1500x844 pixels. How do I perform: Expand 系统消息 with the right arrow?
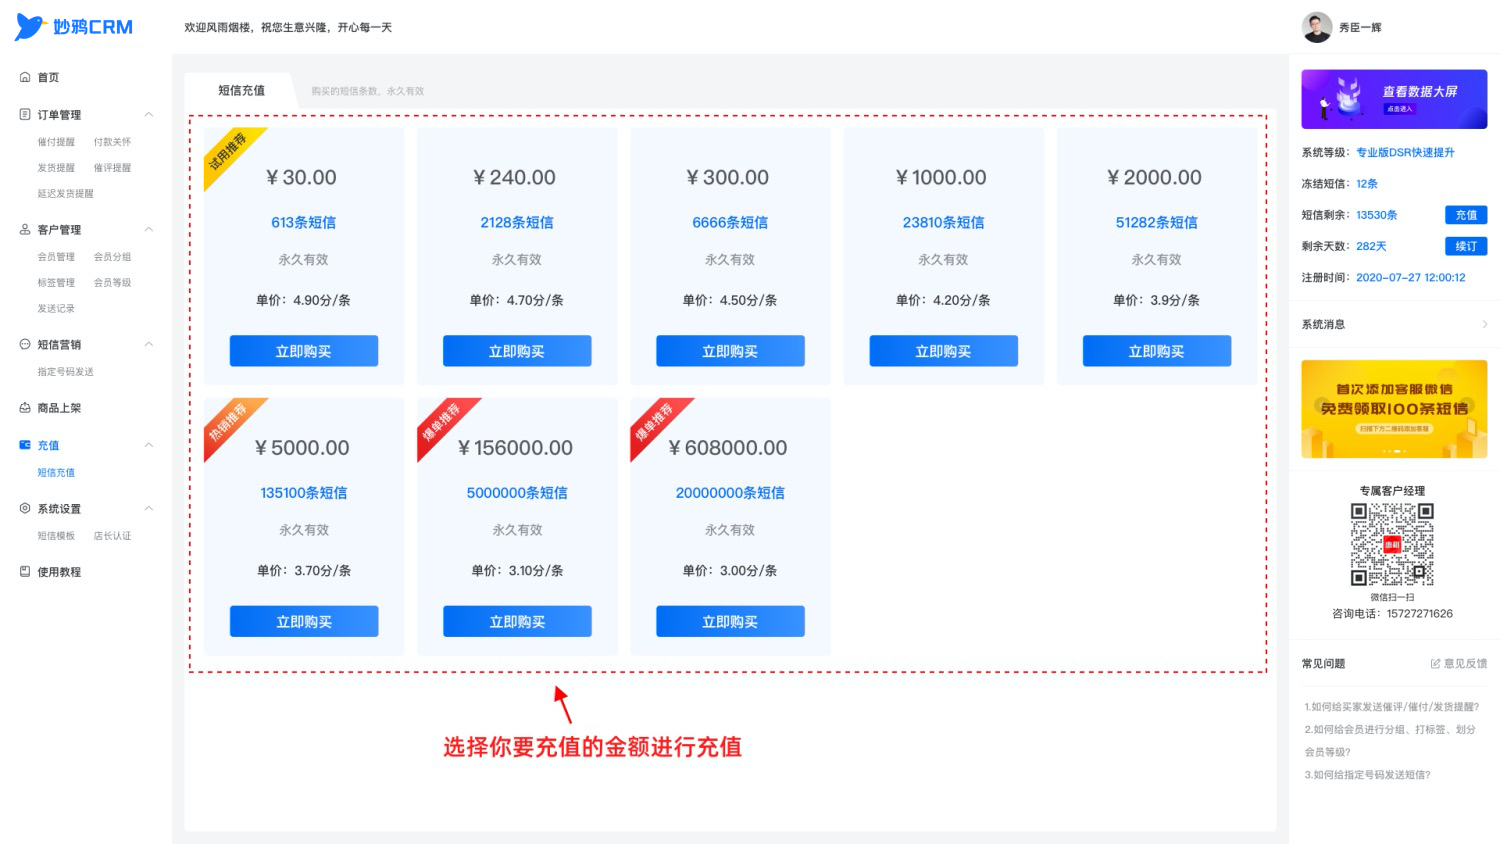tap(1484, 324)
